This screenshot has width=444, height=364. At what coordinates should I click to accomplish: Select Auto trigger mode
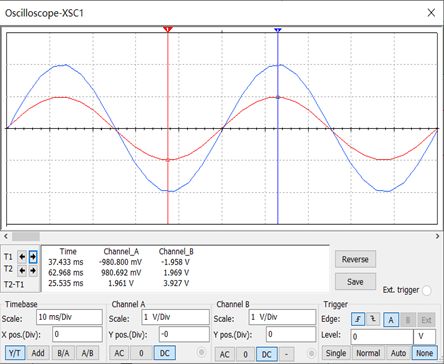tap(398, 353)
